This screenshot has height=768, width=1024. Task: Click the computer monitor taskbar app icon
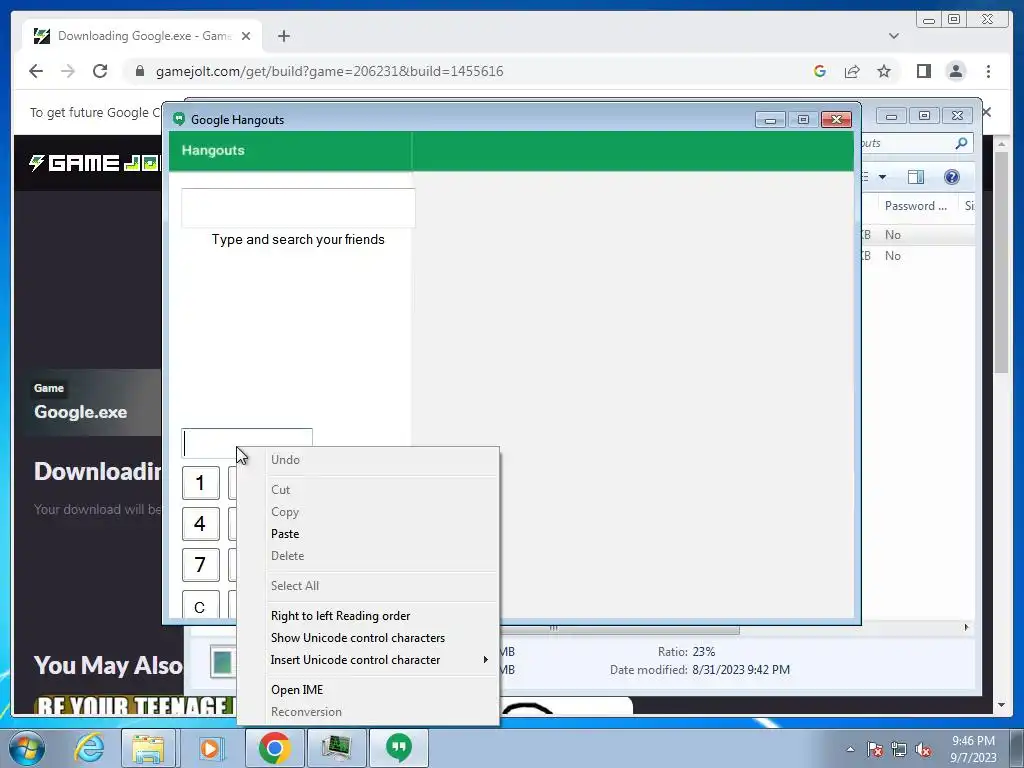coord(336,748)
